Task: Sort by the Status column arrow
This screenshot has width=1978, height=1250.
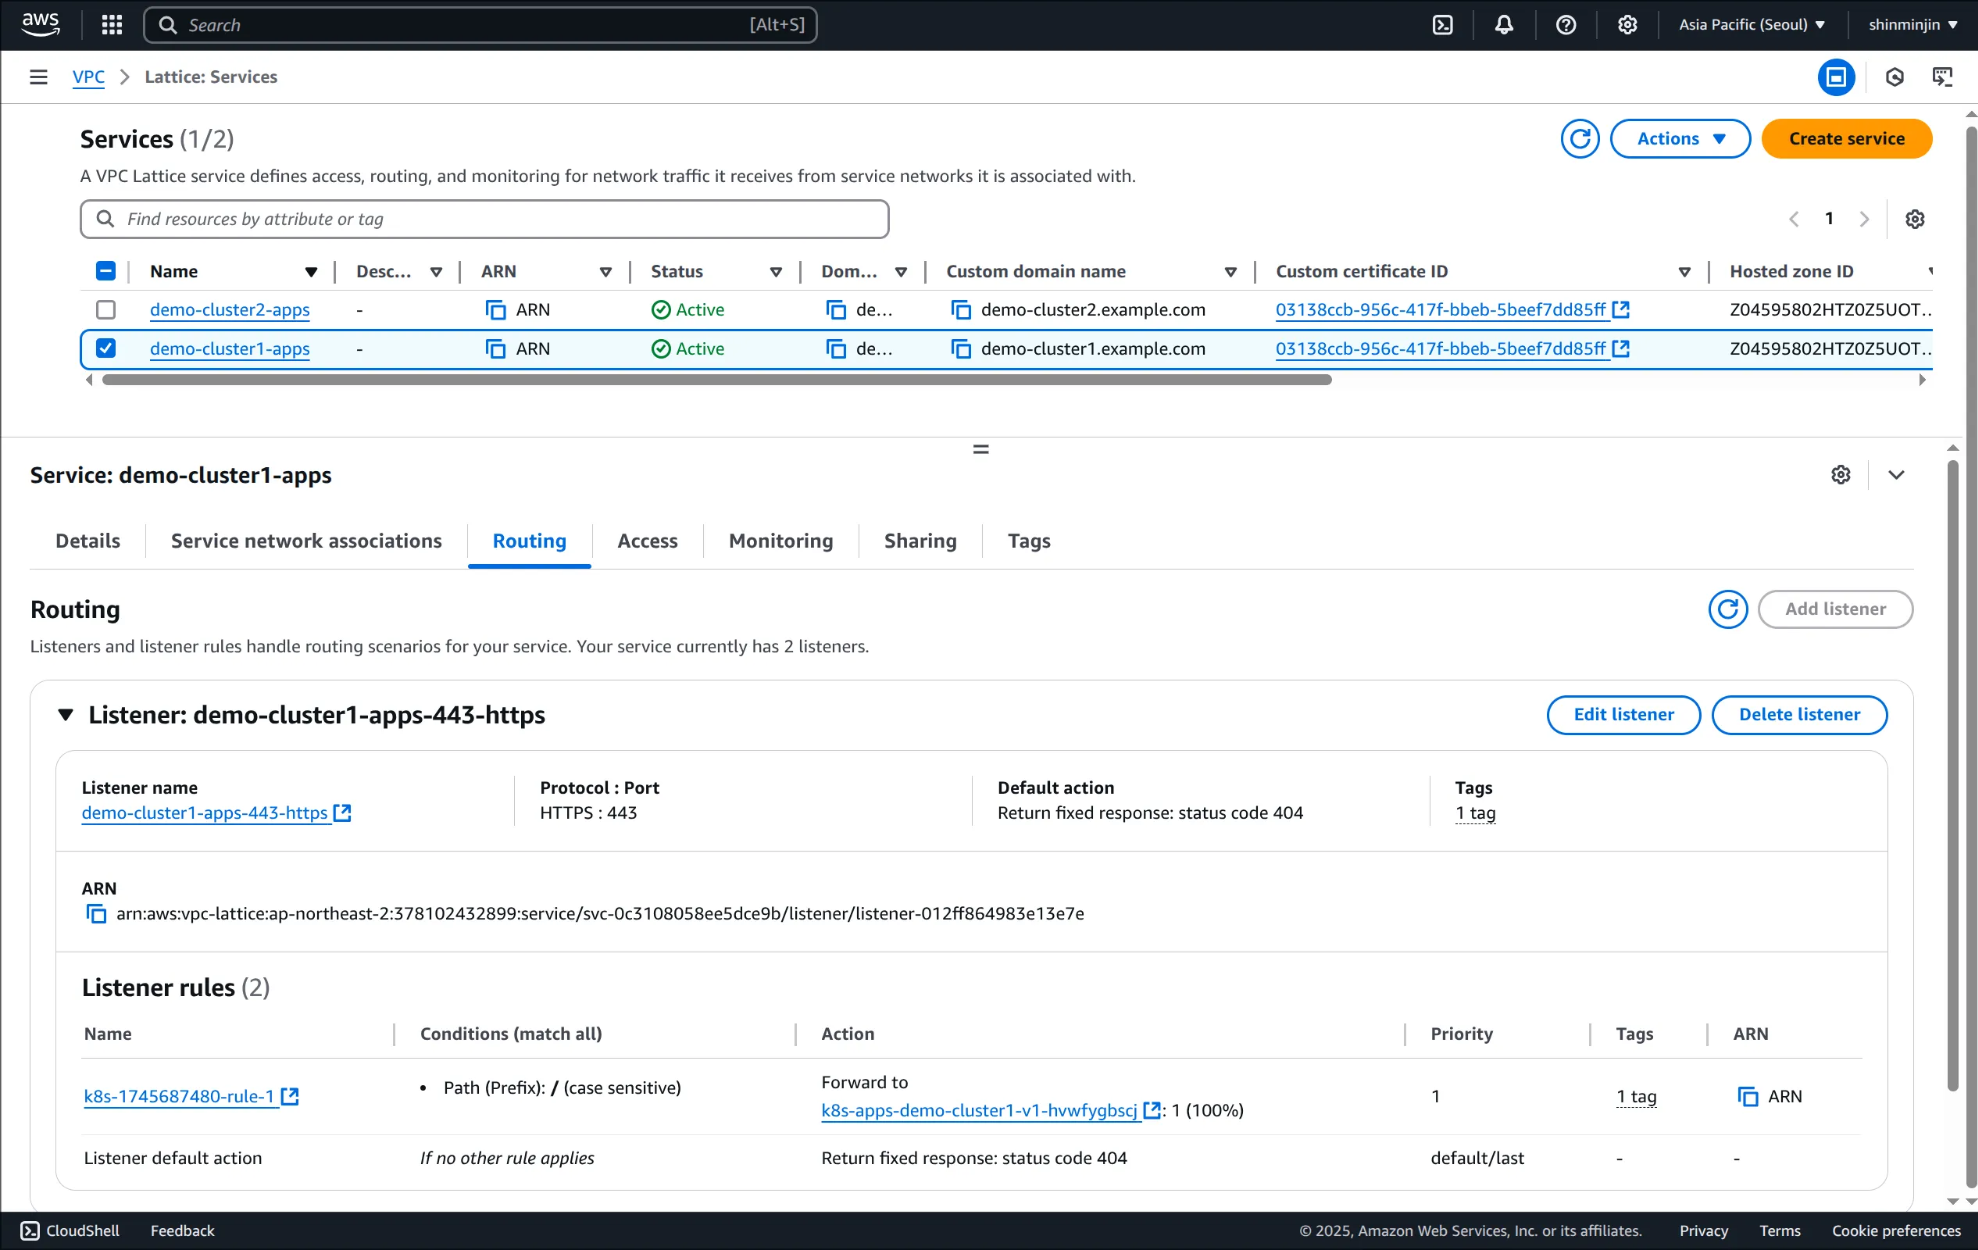Action: point(776,272)
